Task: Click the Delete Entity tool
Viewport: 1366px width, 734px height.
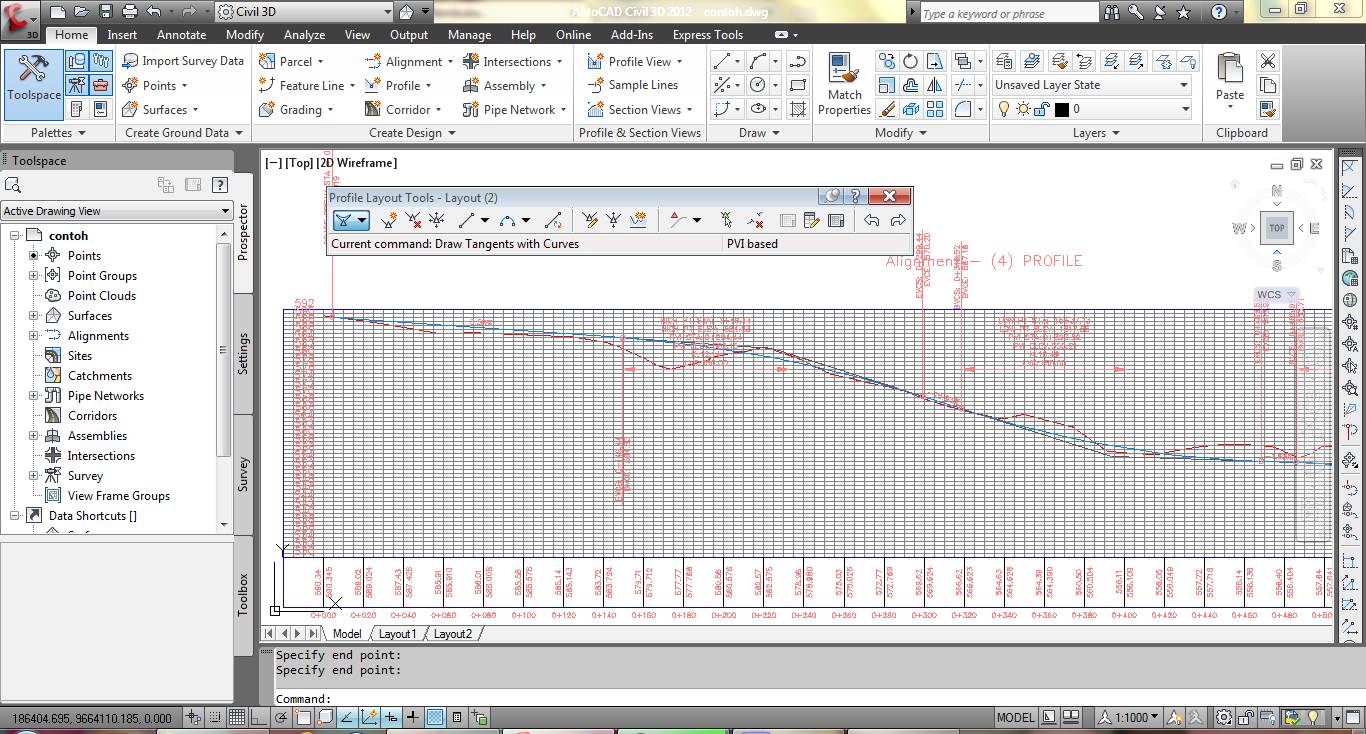Action: tap(755, 220)
